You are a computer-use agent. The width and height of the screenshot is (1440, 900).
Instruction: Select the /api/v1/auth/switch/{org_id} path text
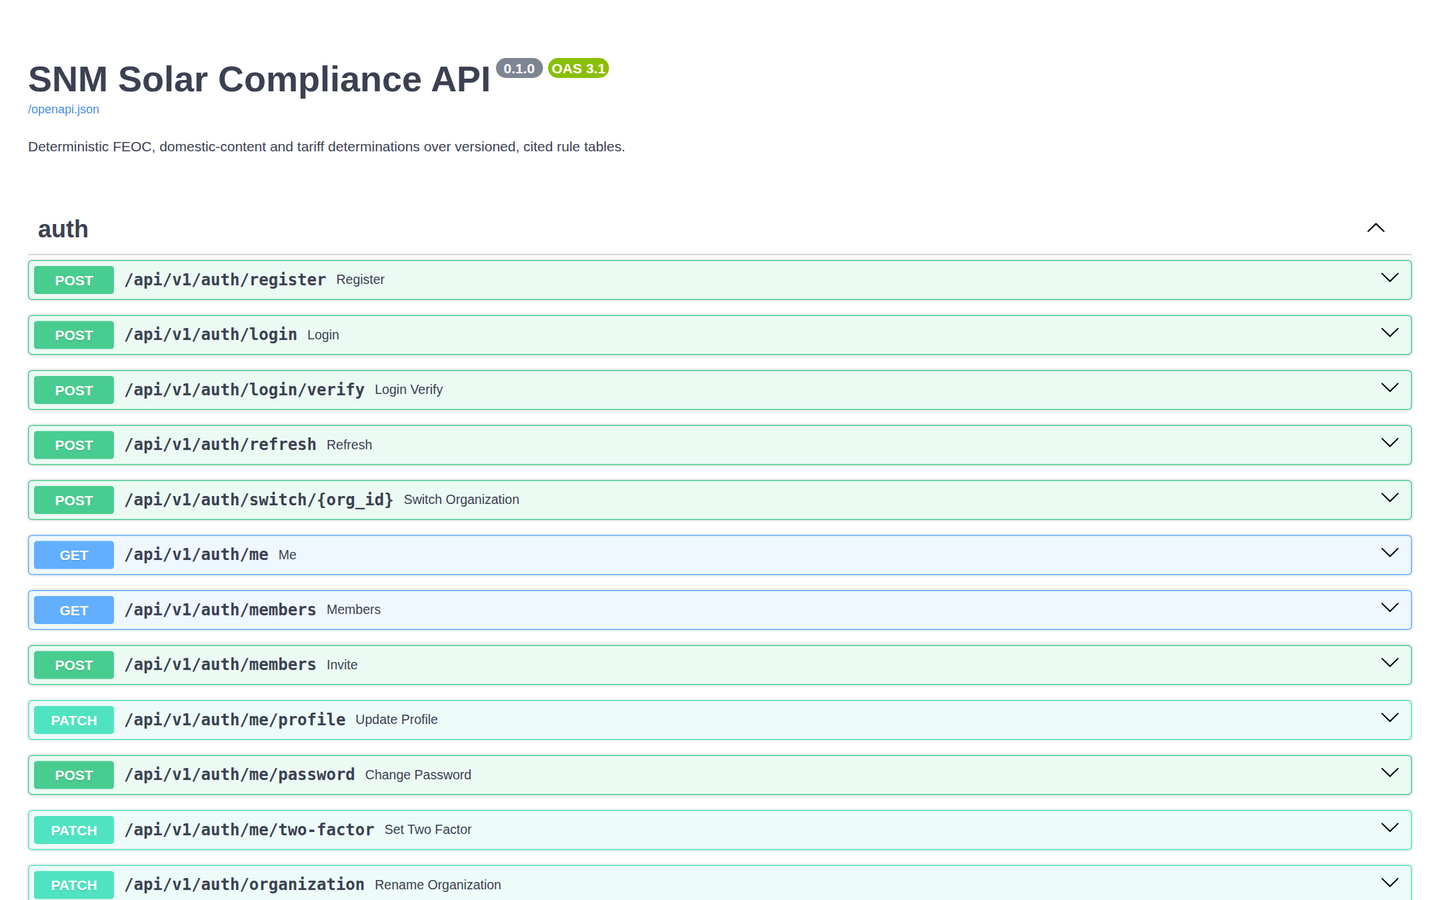[x=259, y=499]
